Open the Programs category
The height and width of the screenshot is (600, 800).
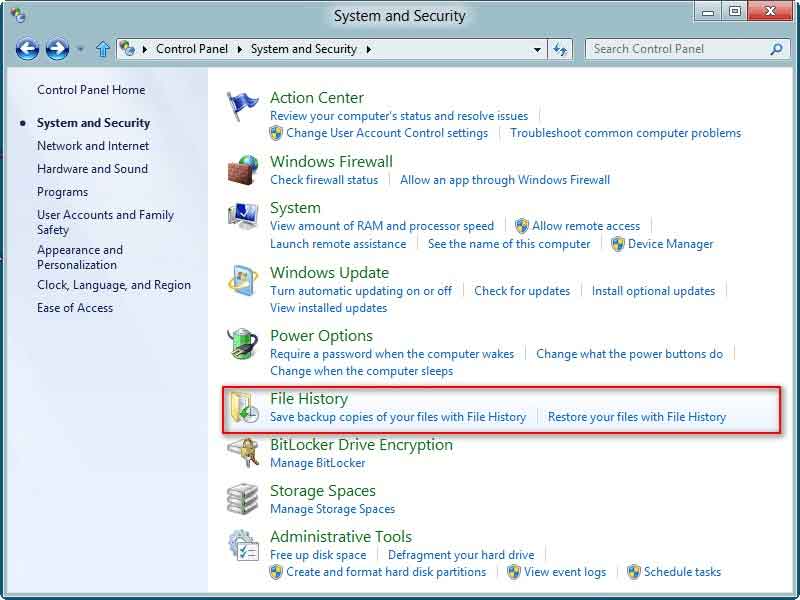tap(62, 192)
